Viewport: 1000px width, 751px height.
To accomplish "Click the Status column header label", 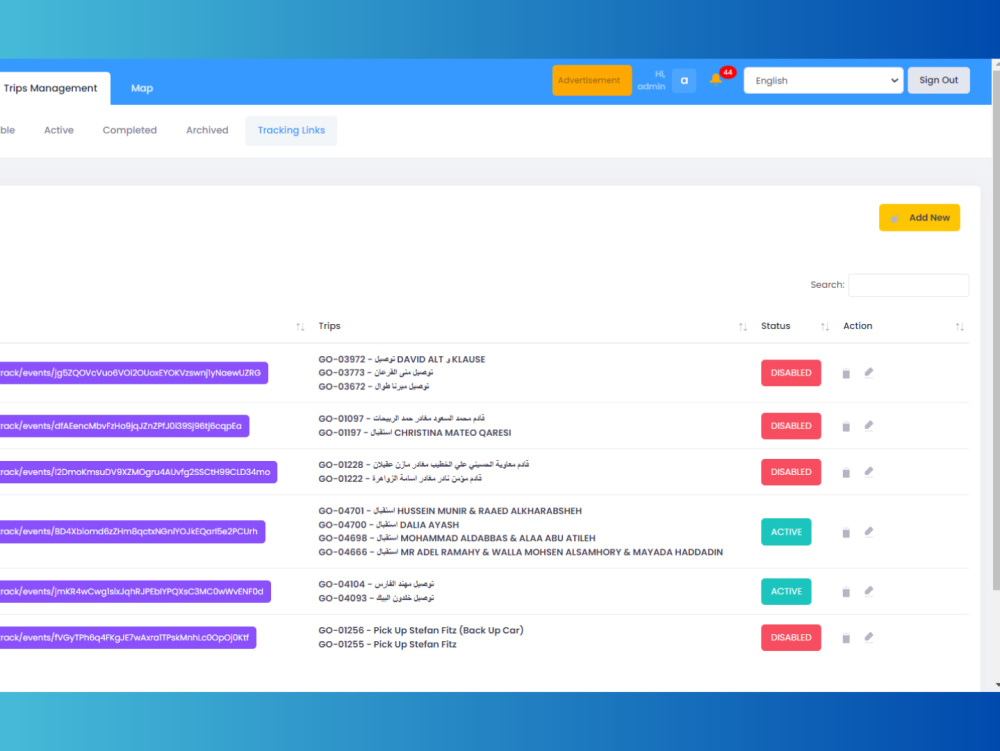I will point(776,326).
